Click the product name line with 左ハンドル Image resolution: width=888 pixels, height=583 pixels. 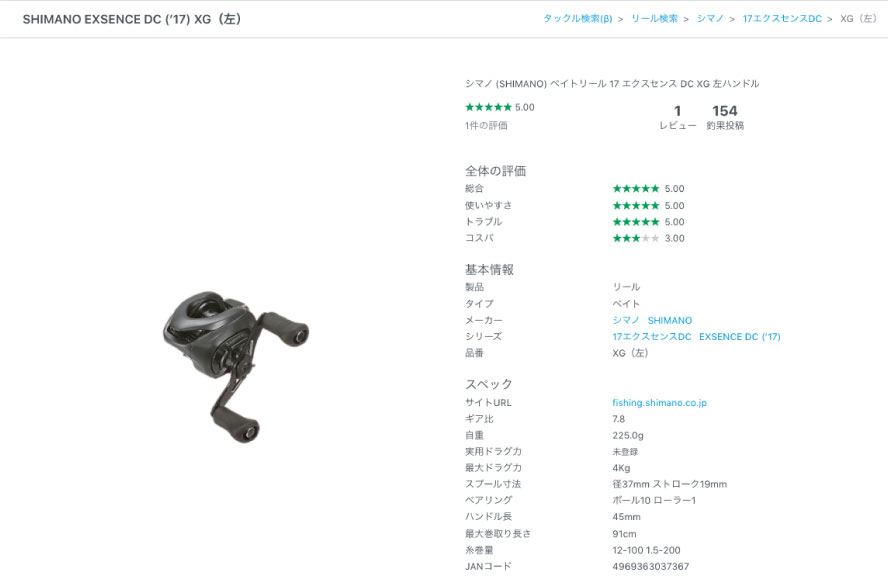point(612,84)
